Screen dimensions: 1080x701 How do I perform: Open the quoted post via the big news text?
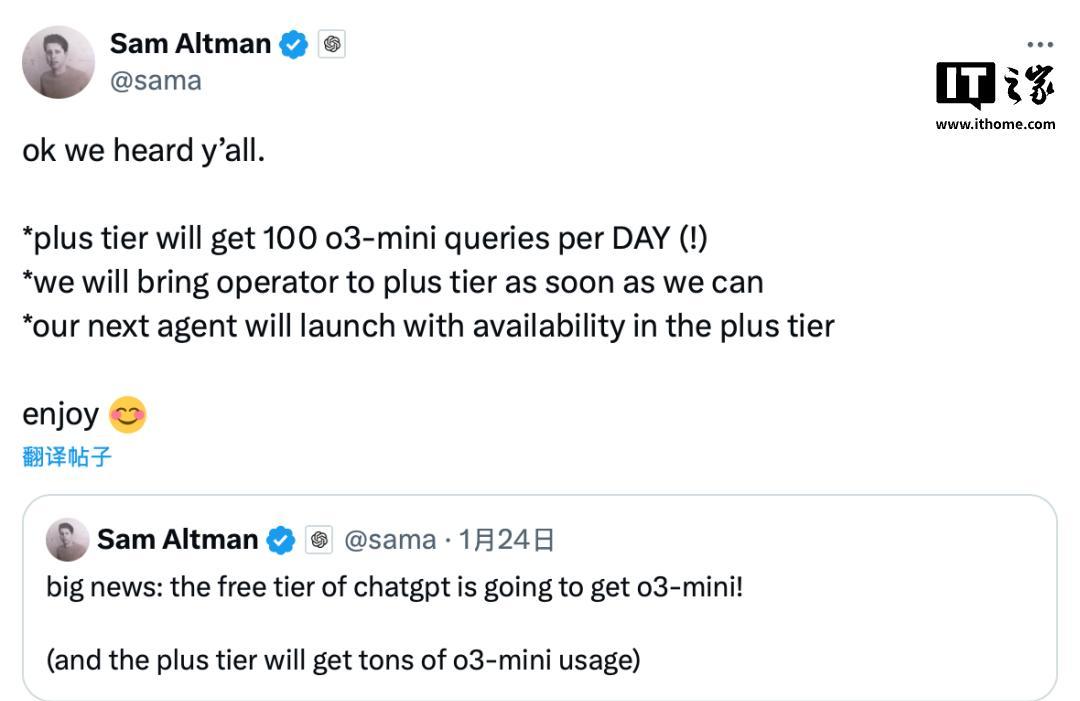tap(395, 588)
